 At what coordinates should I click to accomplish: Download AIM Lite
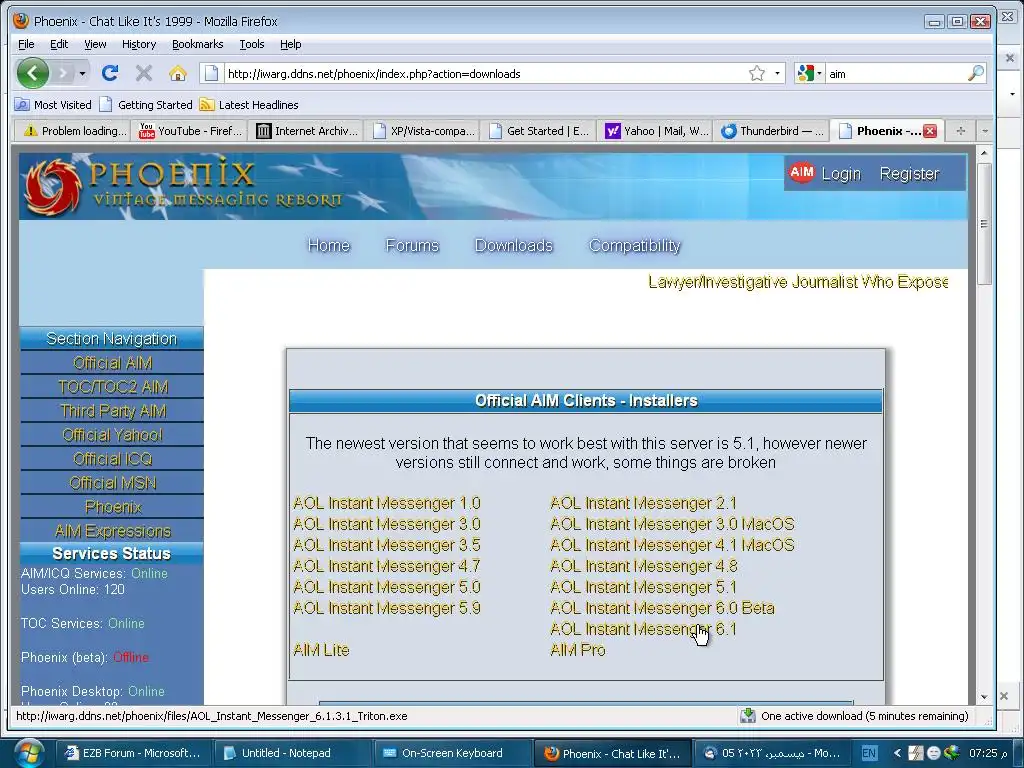pos(321,650)
